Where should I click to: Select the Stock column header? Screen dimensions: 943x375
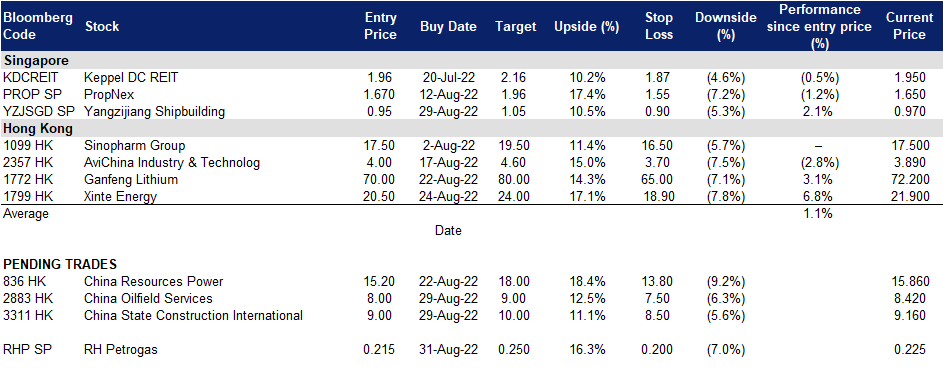point(102,26)
